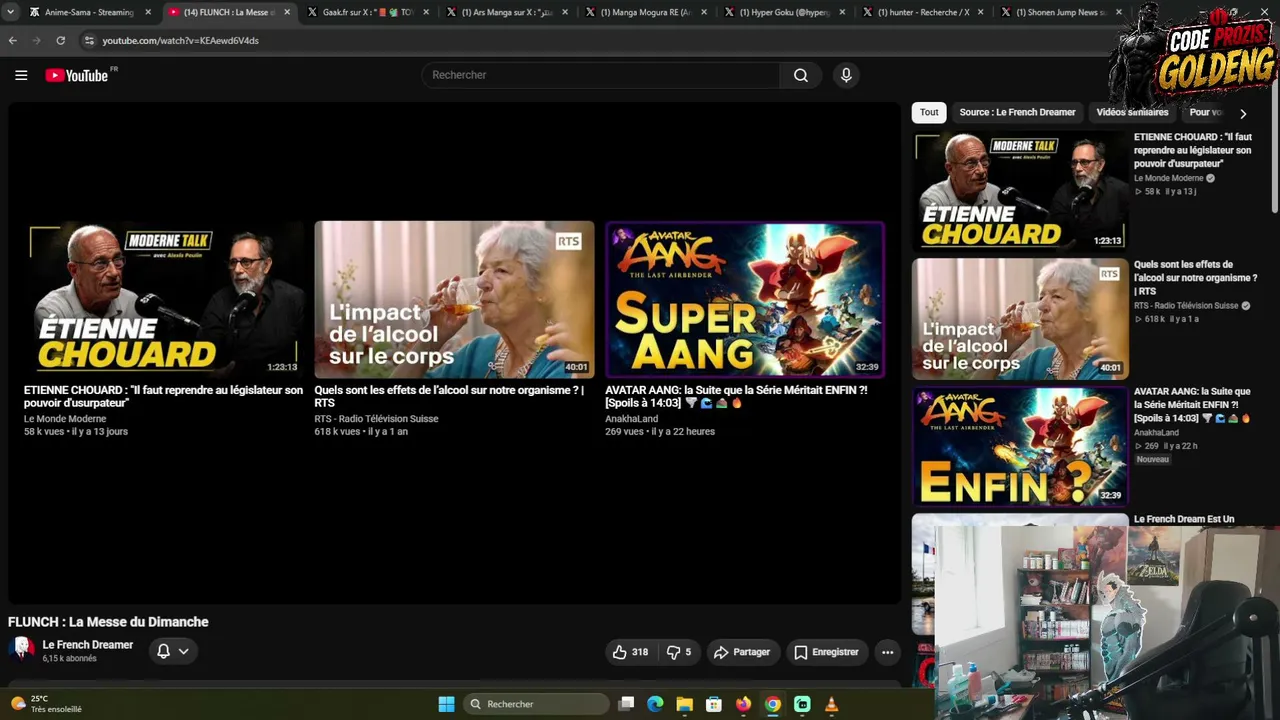Click the browser address bar URL
The width and height of the screenshot is (1280, 720).
click(180, 41)
